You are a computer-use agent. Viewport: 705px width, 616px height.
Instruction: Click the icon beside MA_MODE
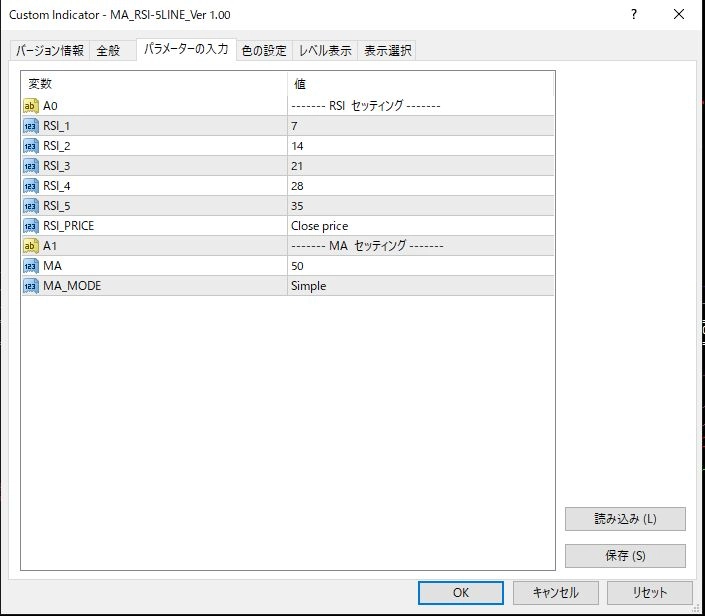pyautogui.click(x=31, y=286)
